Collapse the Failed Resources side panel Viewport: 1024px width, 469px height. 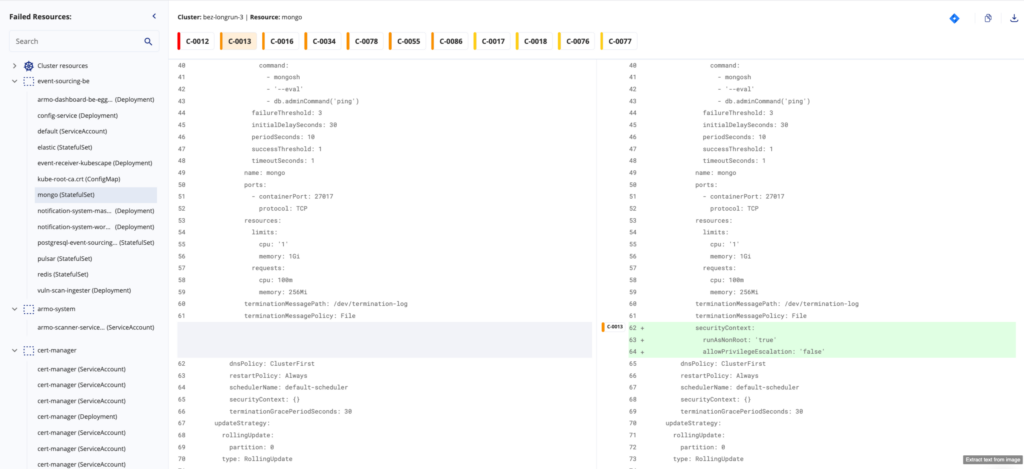(154, 16)
